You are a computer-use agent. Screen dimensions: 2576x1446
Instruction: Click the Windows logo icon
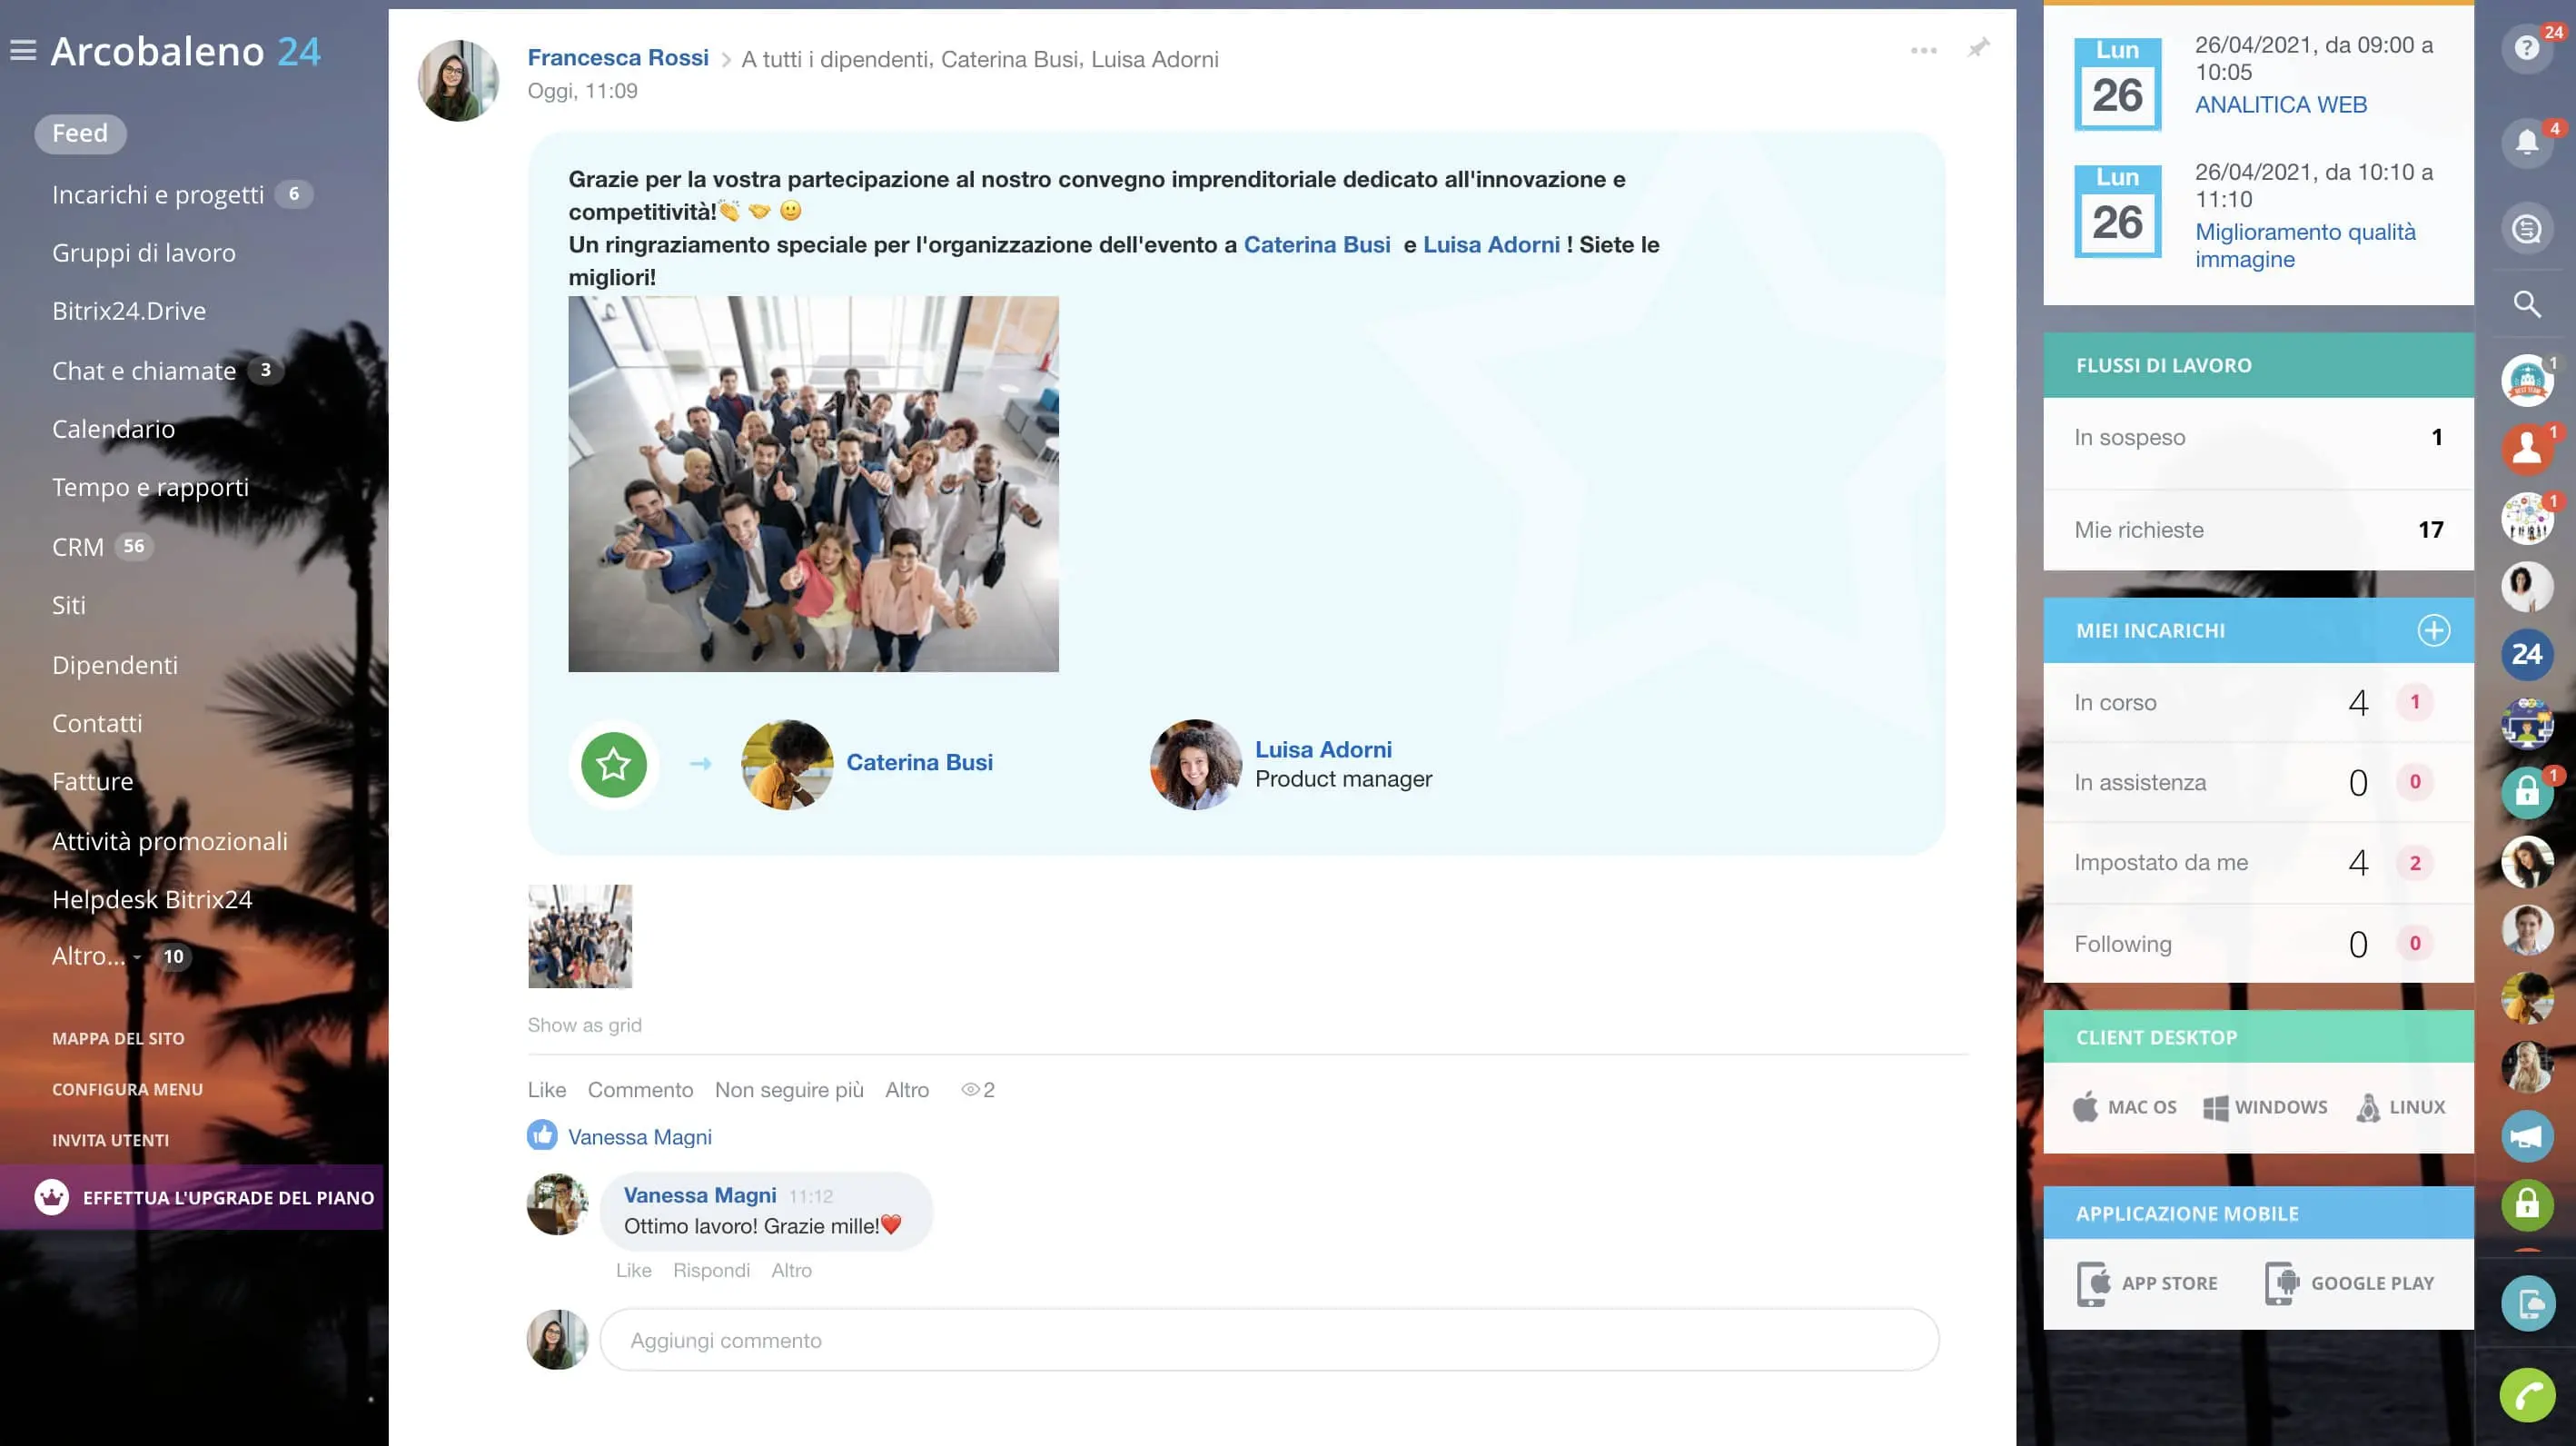[2215, 1107]
